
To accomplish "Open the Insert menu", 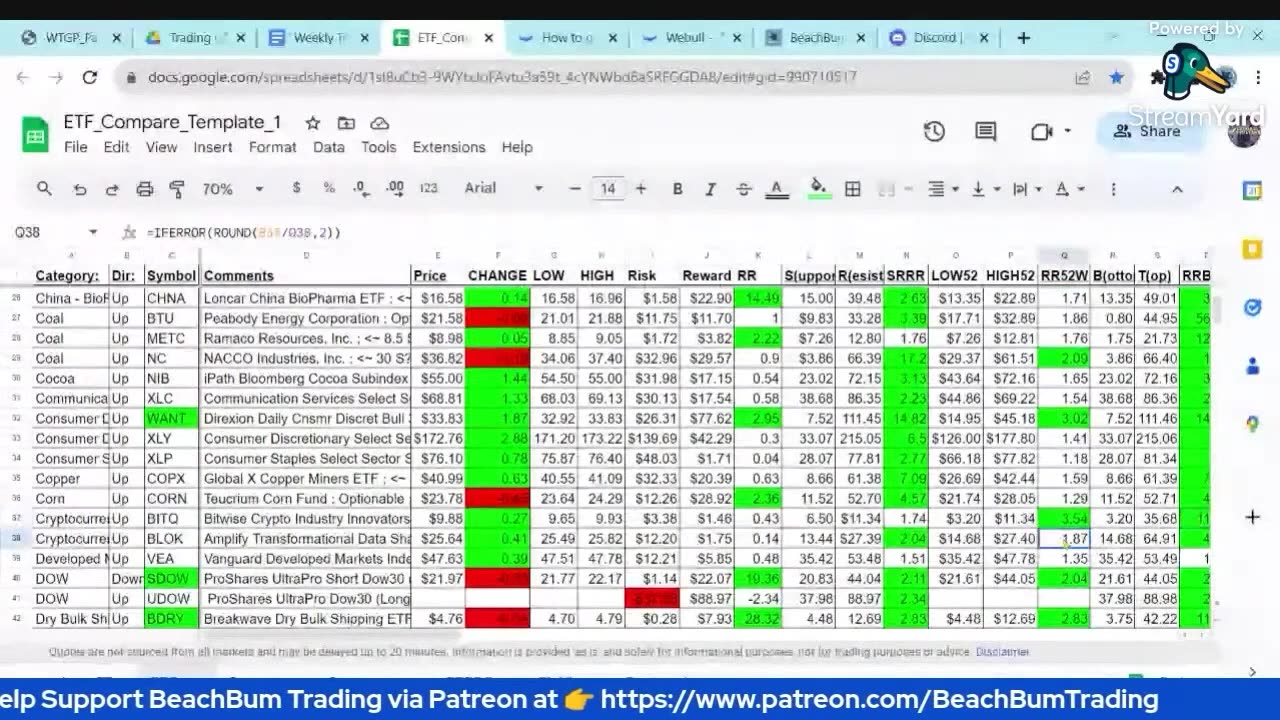I will coord(213,147).
